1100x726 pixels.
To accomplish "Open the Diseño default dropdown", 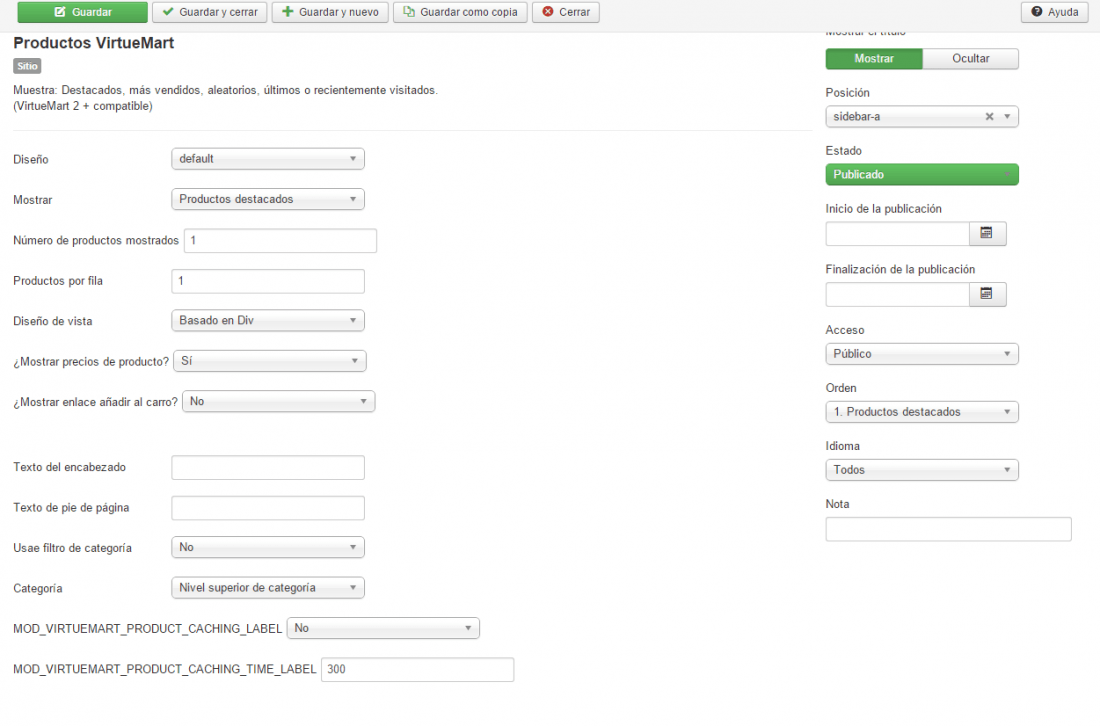I will pos(268,159).
